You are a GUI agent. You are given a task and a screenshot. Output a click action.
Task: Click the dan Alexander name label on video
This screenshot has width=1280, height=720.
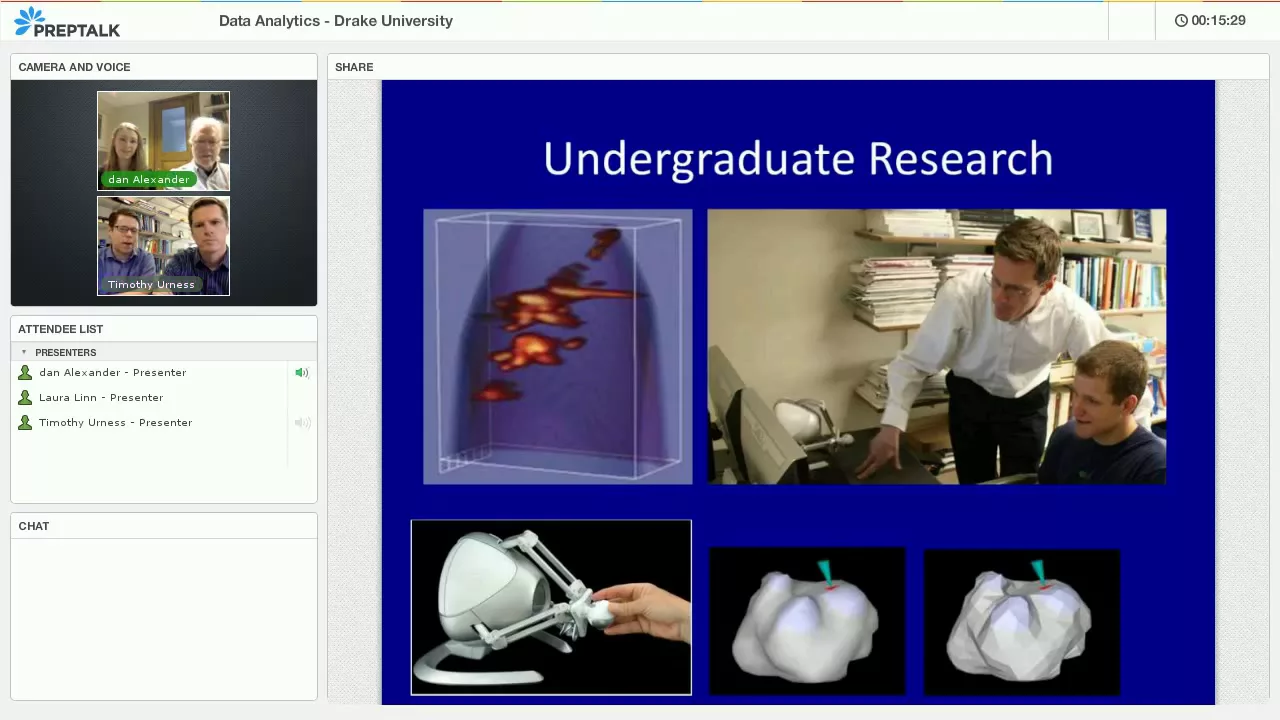click(148, 179)
